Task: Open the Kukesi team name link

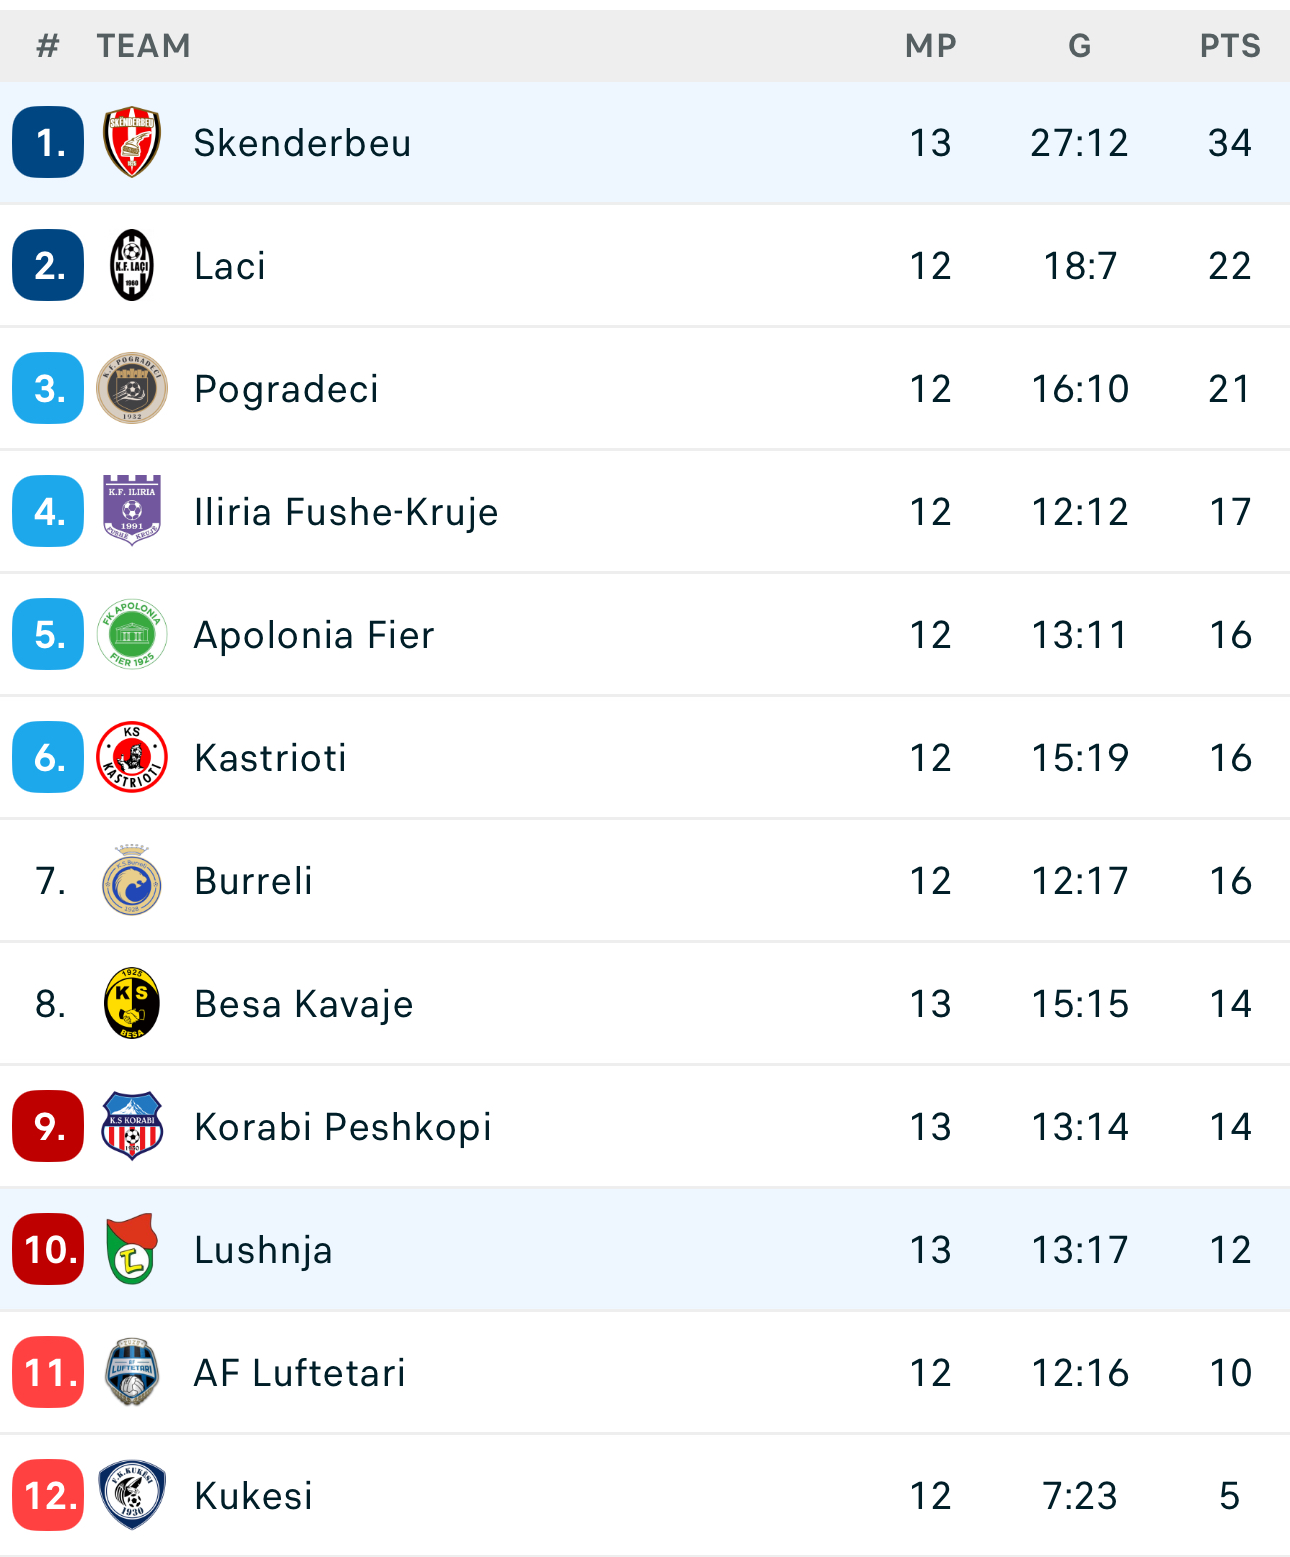Action: click(x=254, y=1496)
